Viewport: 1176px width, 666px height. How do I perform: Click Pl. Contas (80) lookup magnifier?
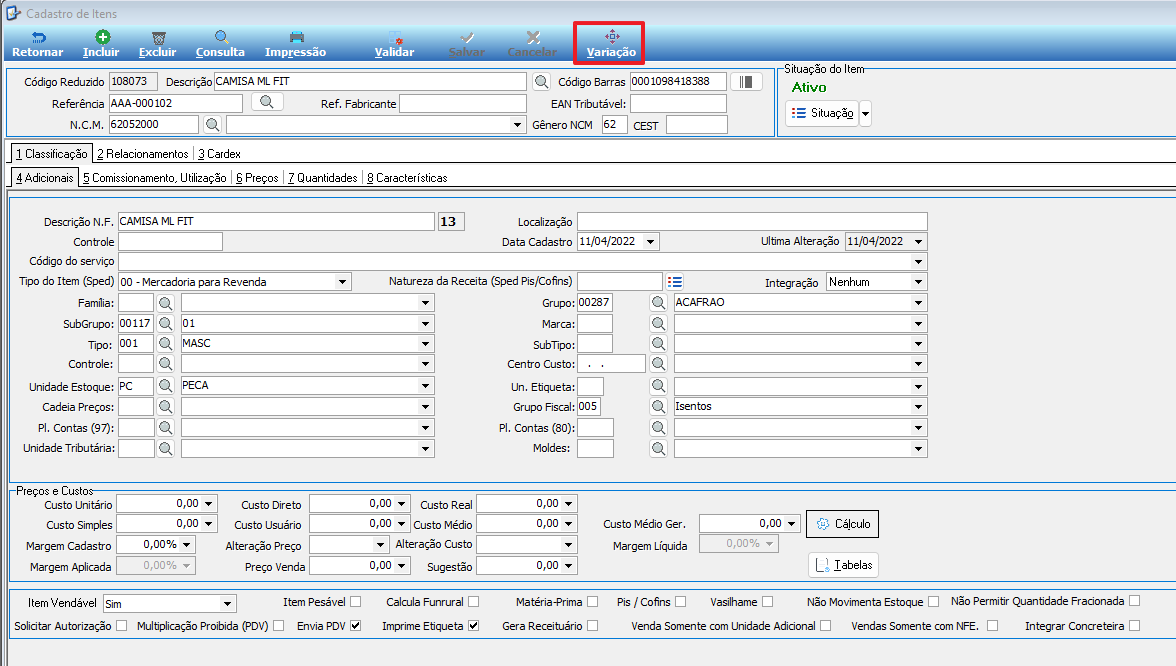658,428
